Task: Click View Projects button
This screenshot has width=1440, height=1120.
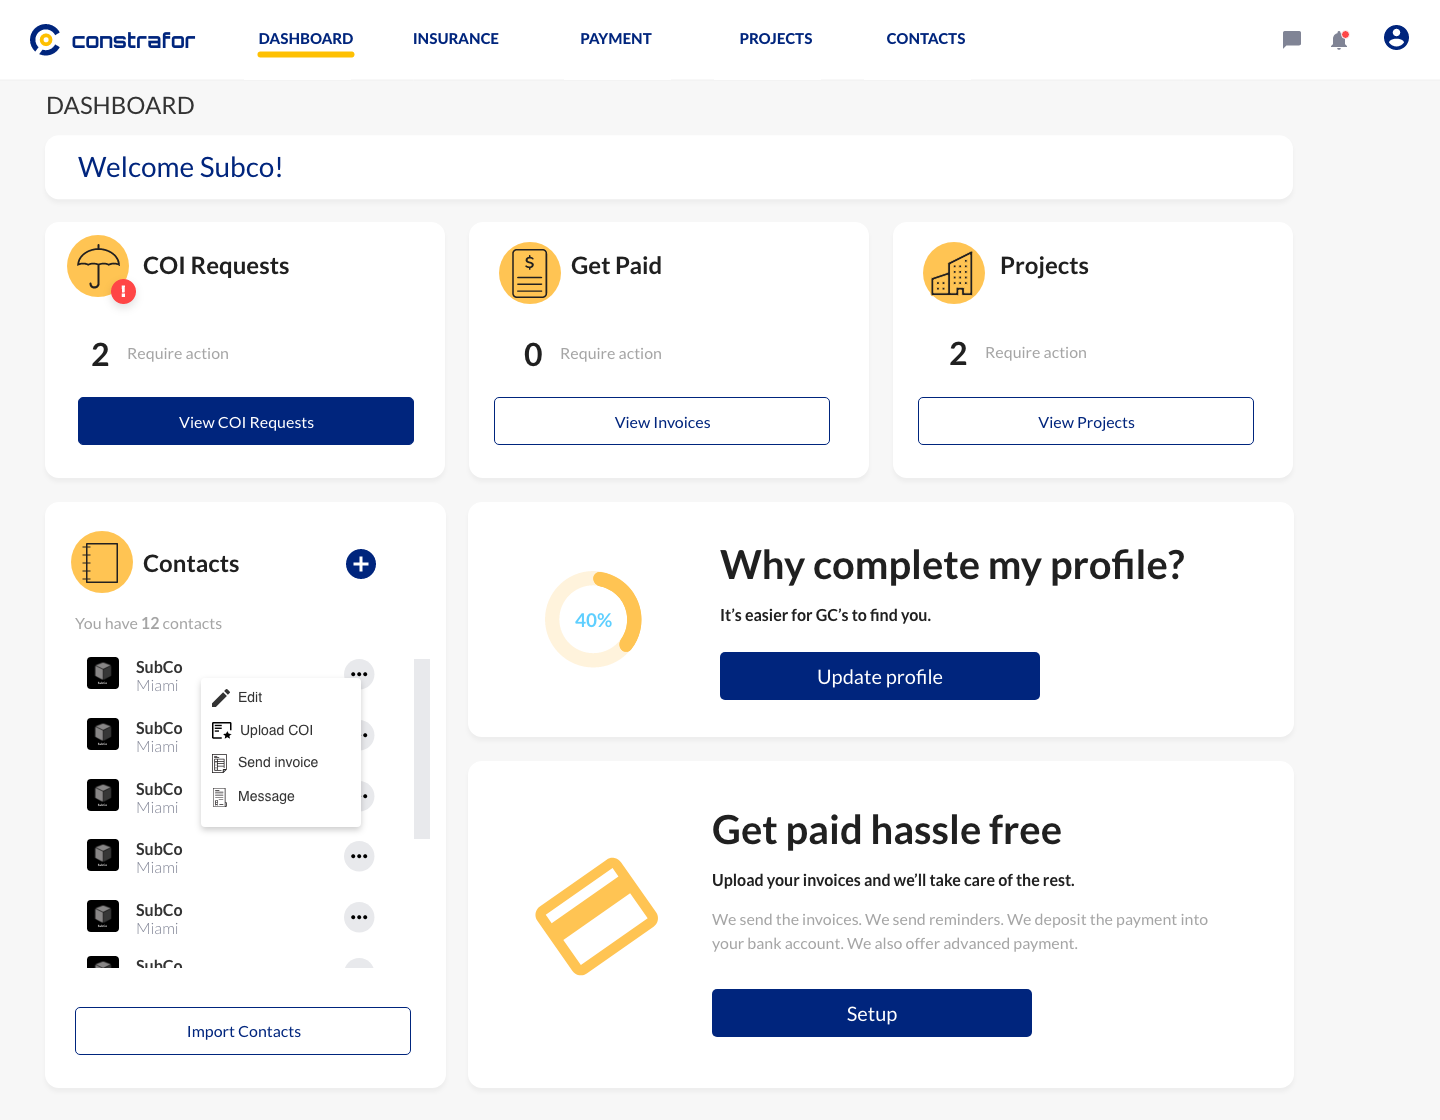Action: [x=1086, y=421]
